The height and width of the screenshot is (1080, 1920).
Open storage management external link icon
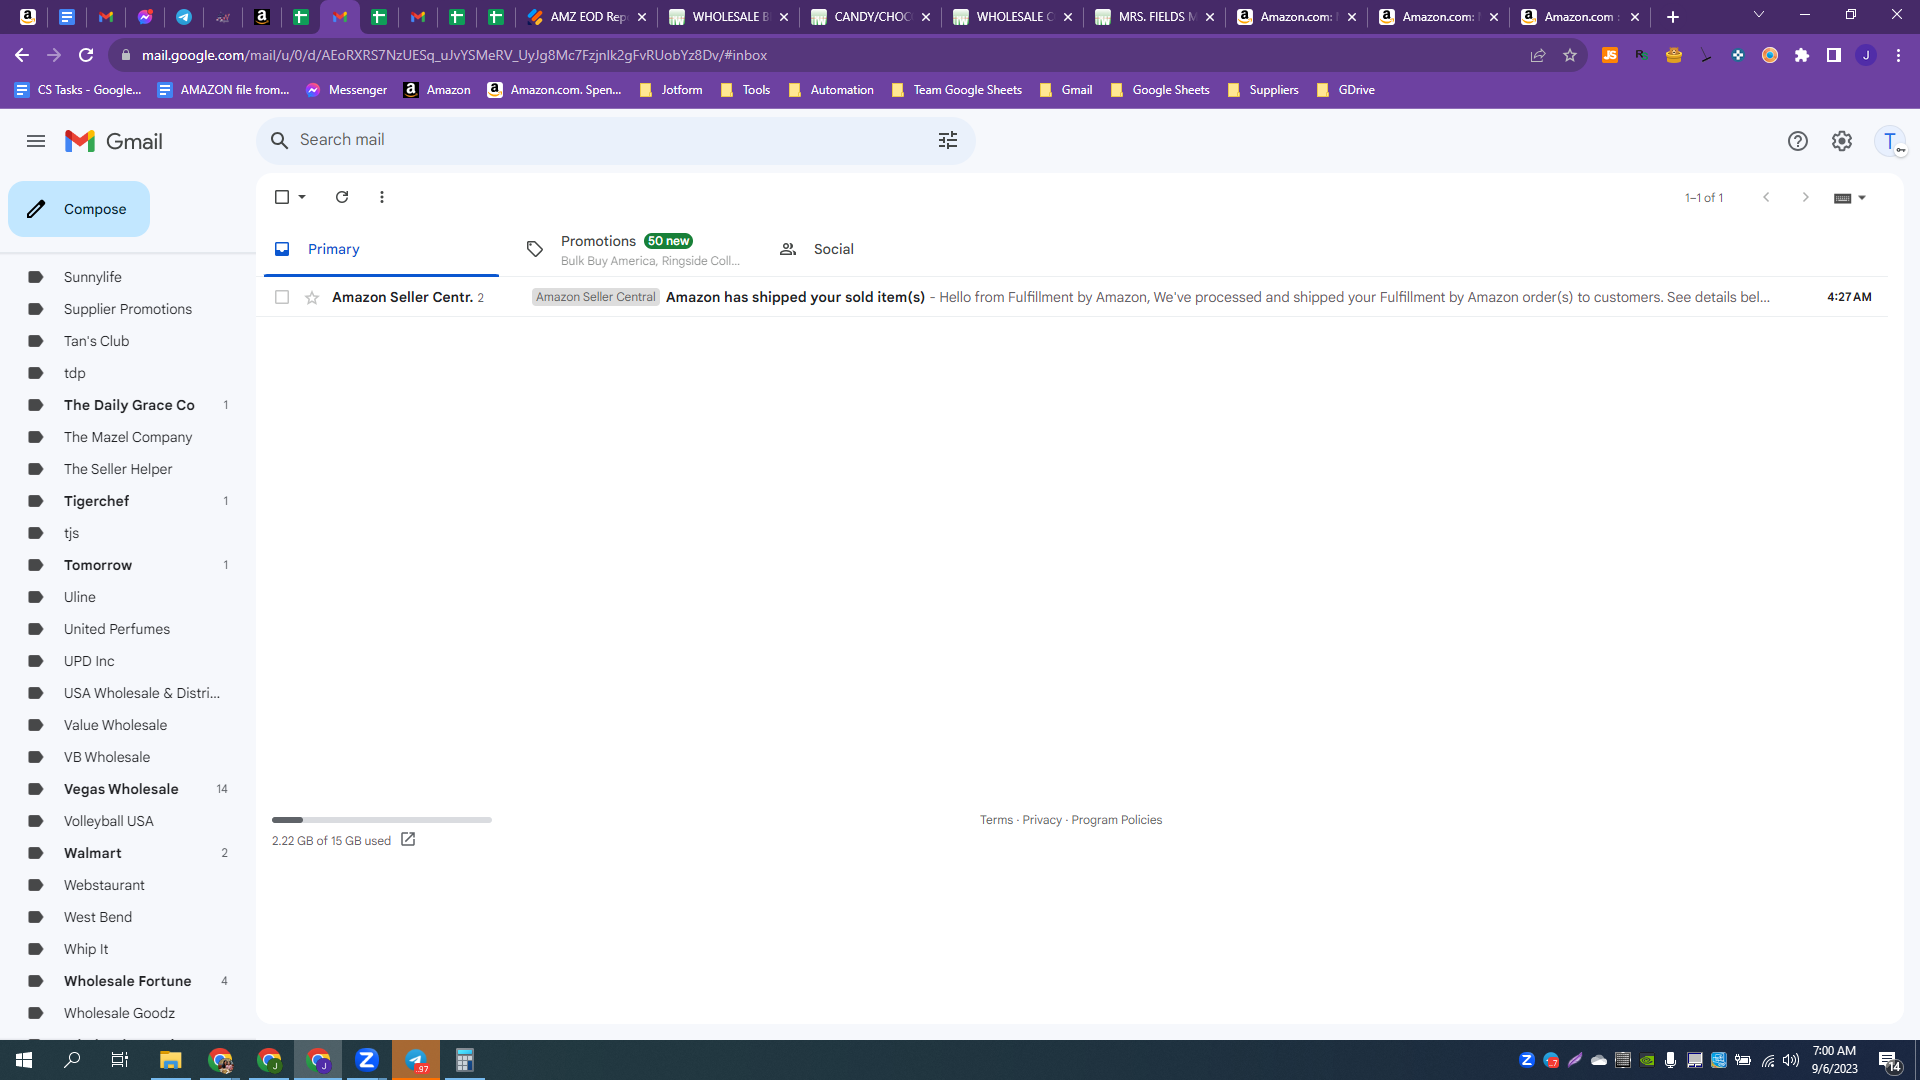pyautogui.click(x=408, y=840)
